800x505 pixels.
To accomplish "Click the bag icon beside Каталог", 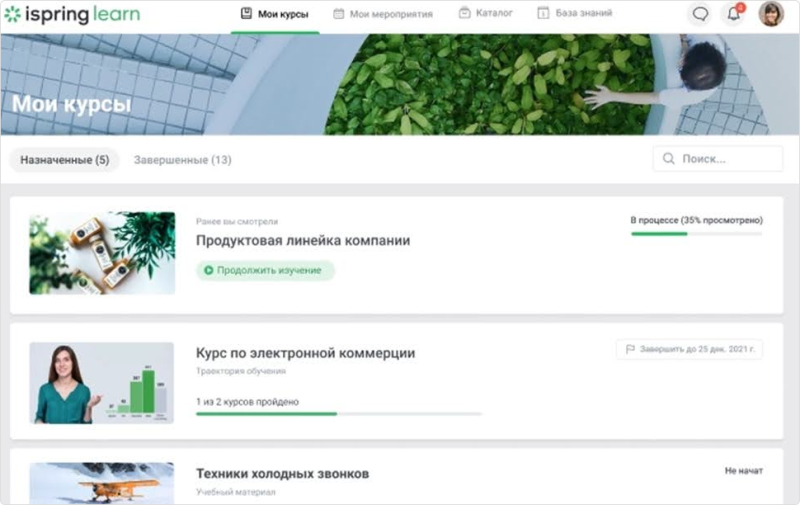I will pos(464,13).
